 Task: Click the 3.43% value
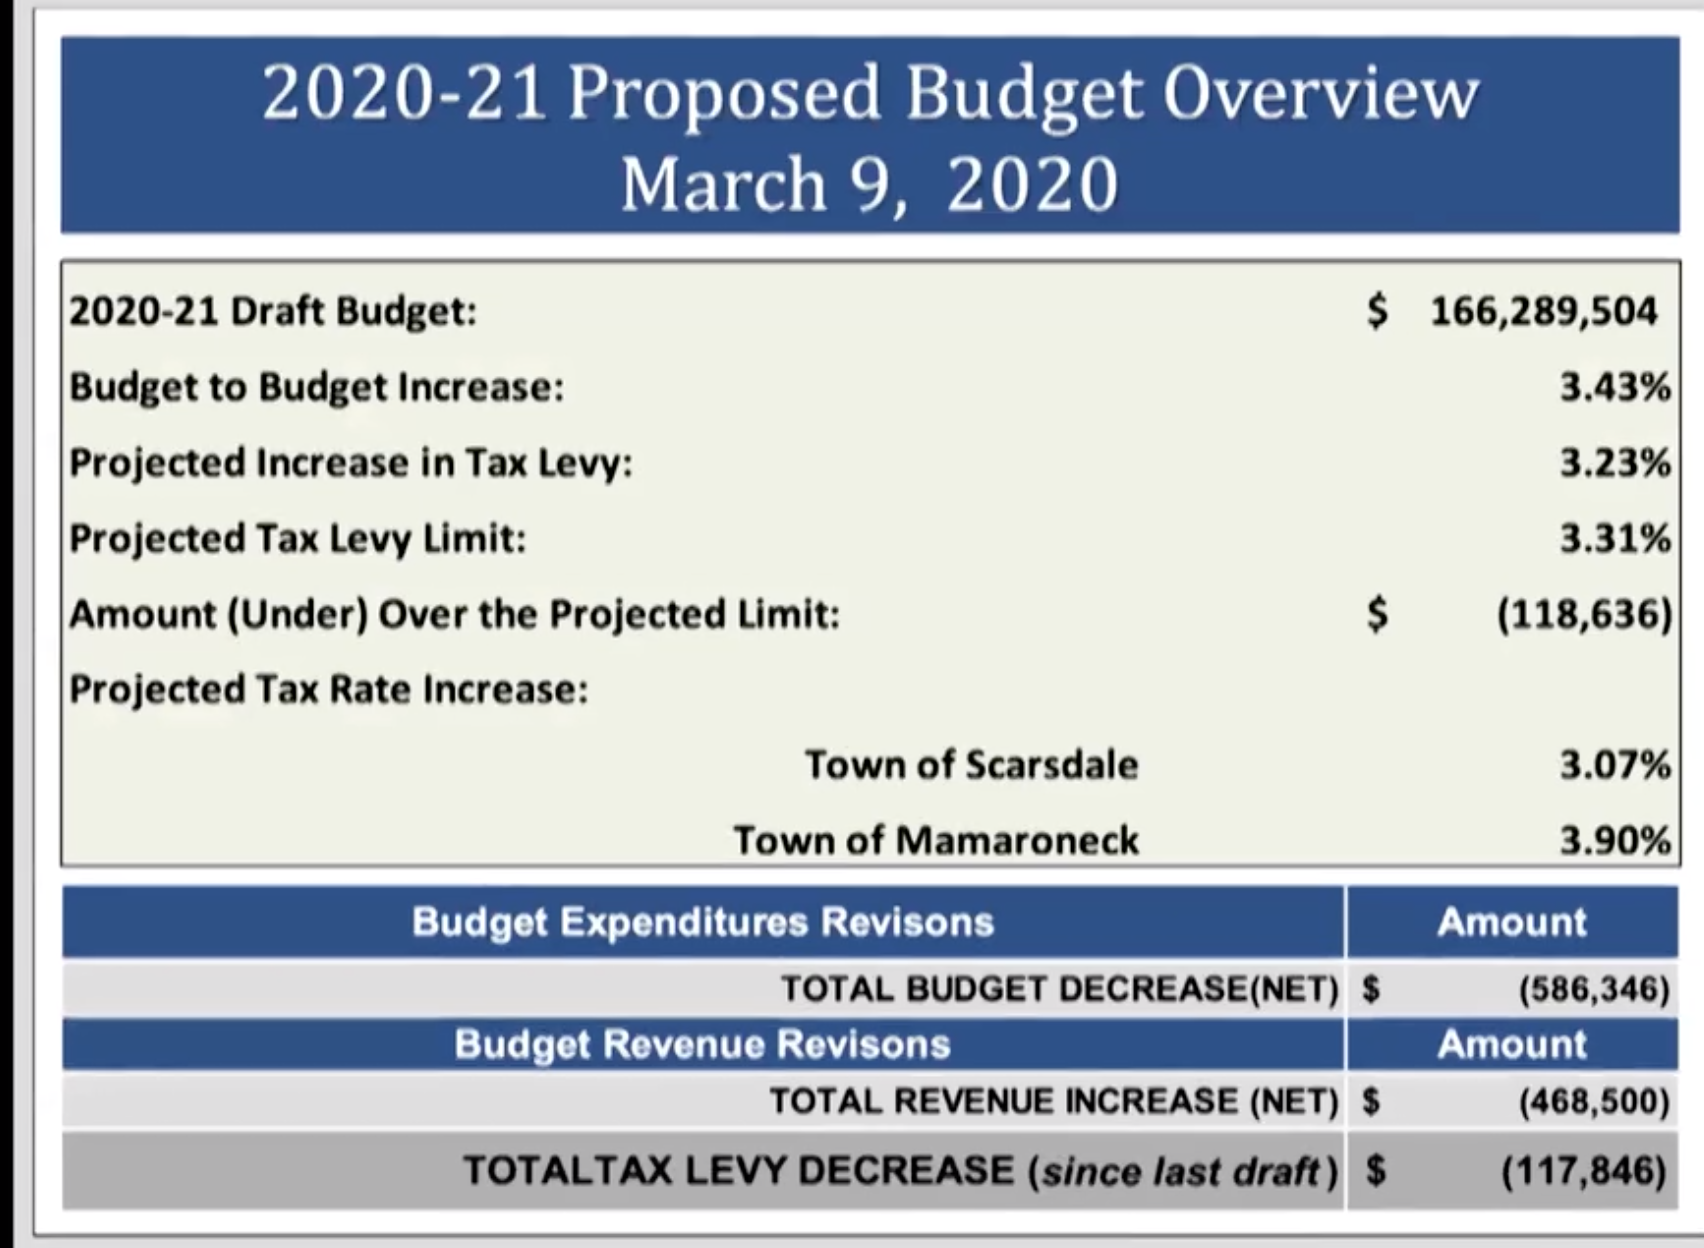[x=1615, y=387]
